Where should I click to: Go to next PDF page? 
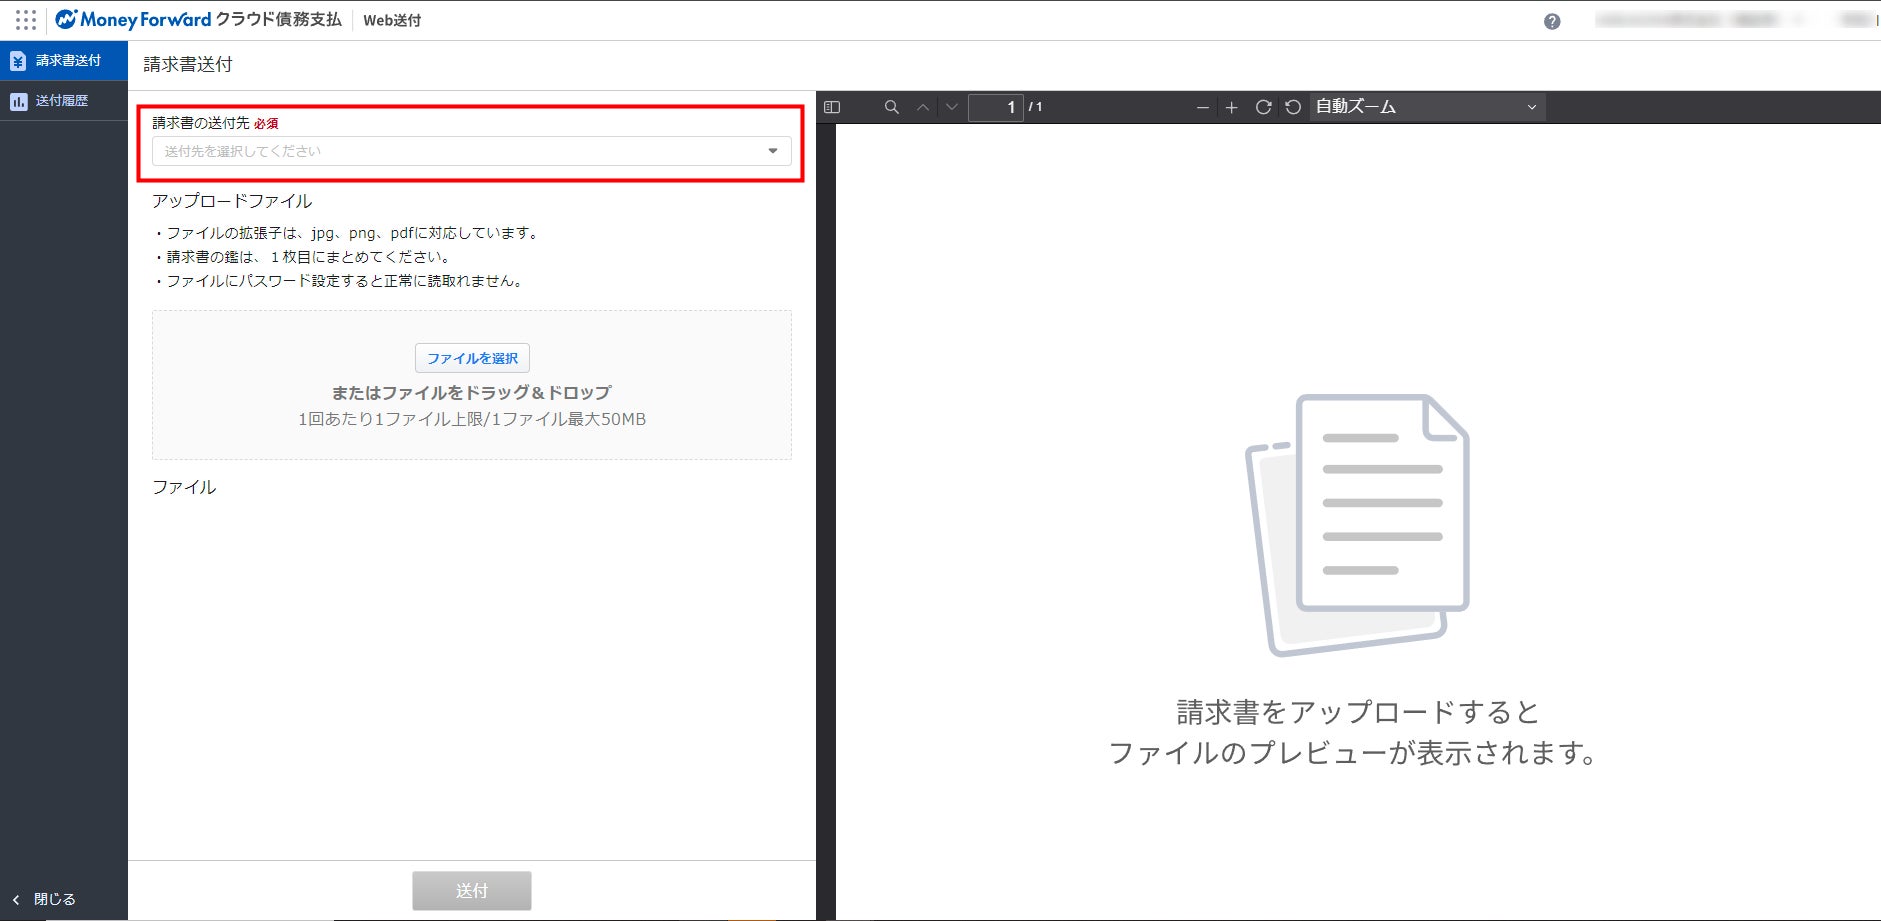(951, 107)
